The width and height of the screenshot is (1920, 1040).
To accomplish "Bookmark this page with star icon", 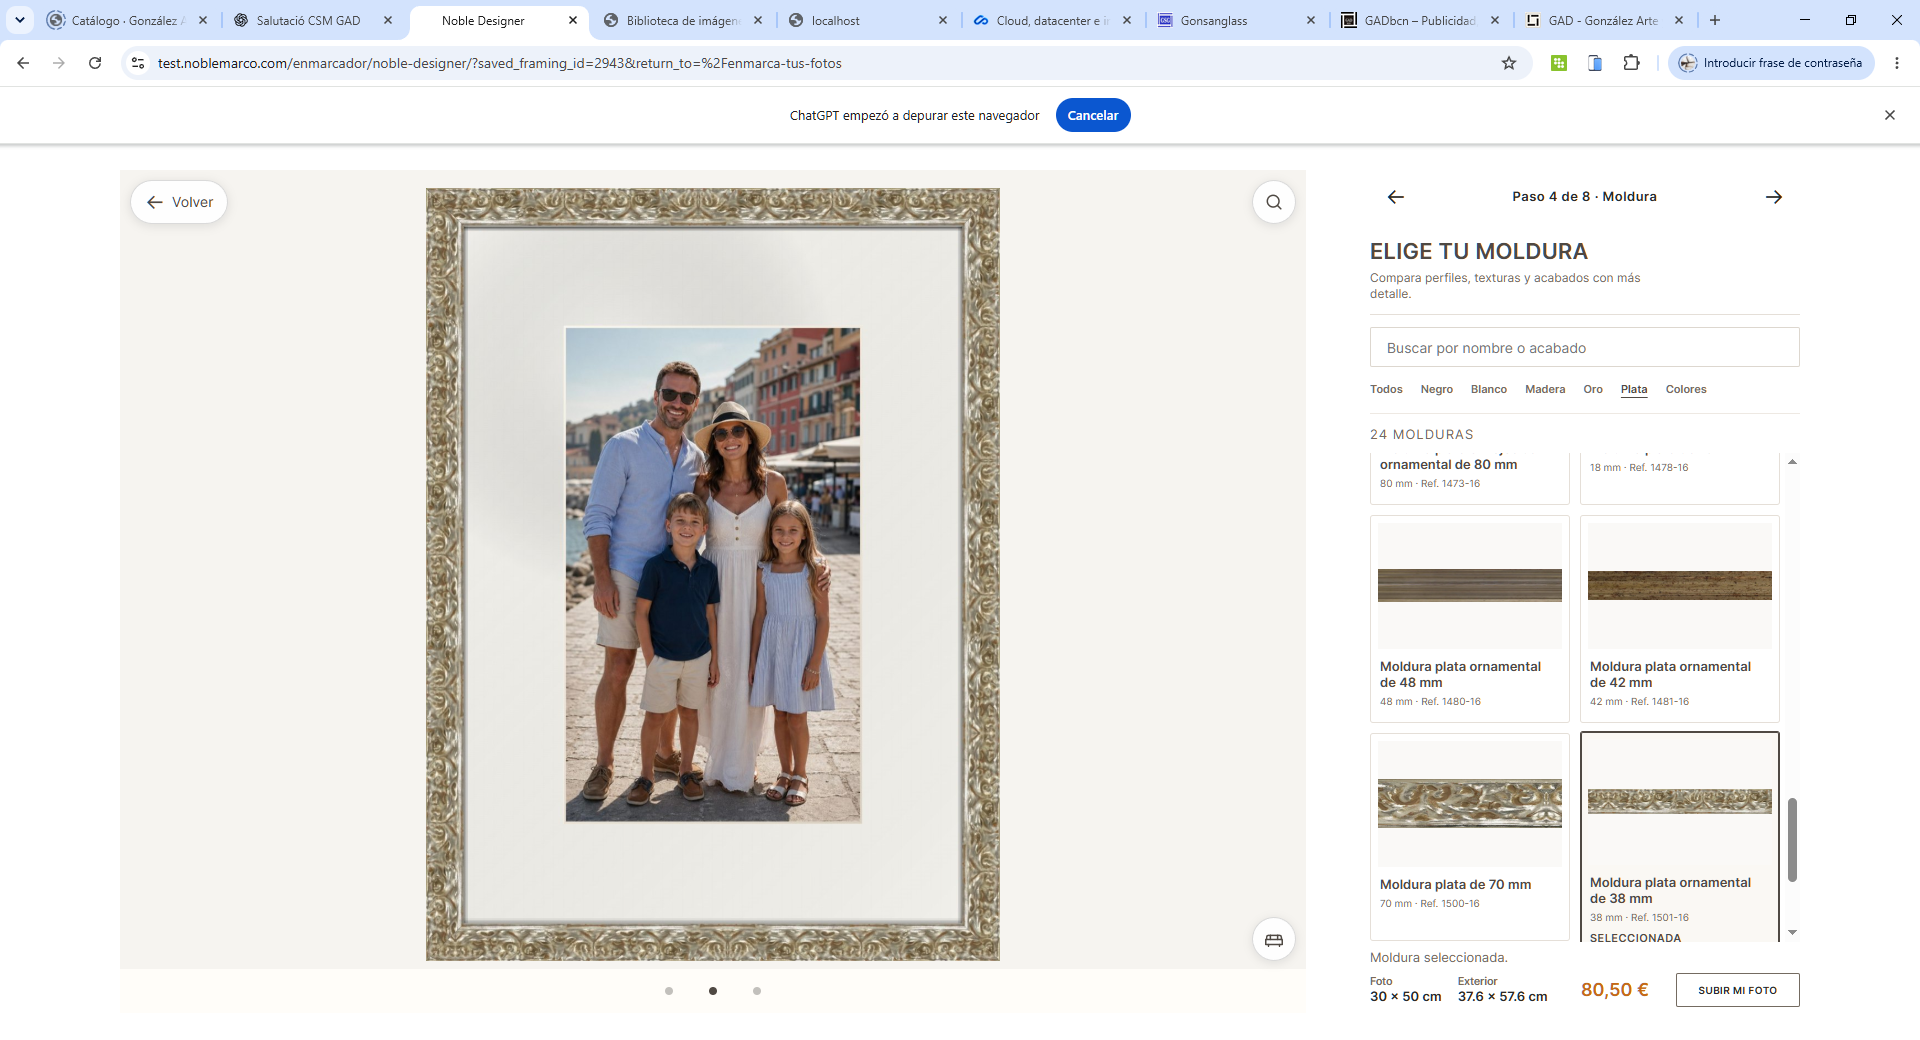I will tap(1509, 63).
